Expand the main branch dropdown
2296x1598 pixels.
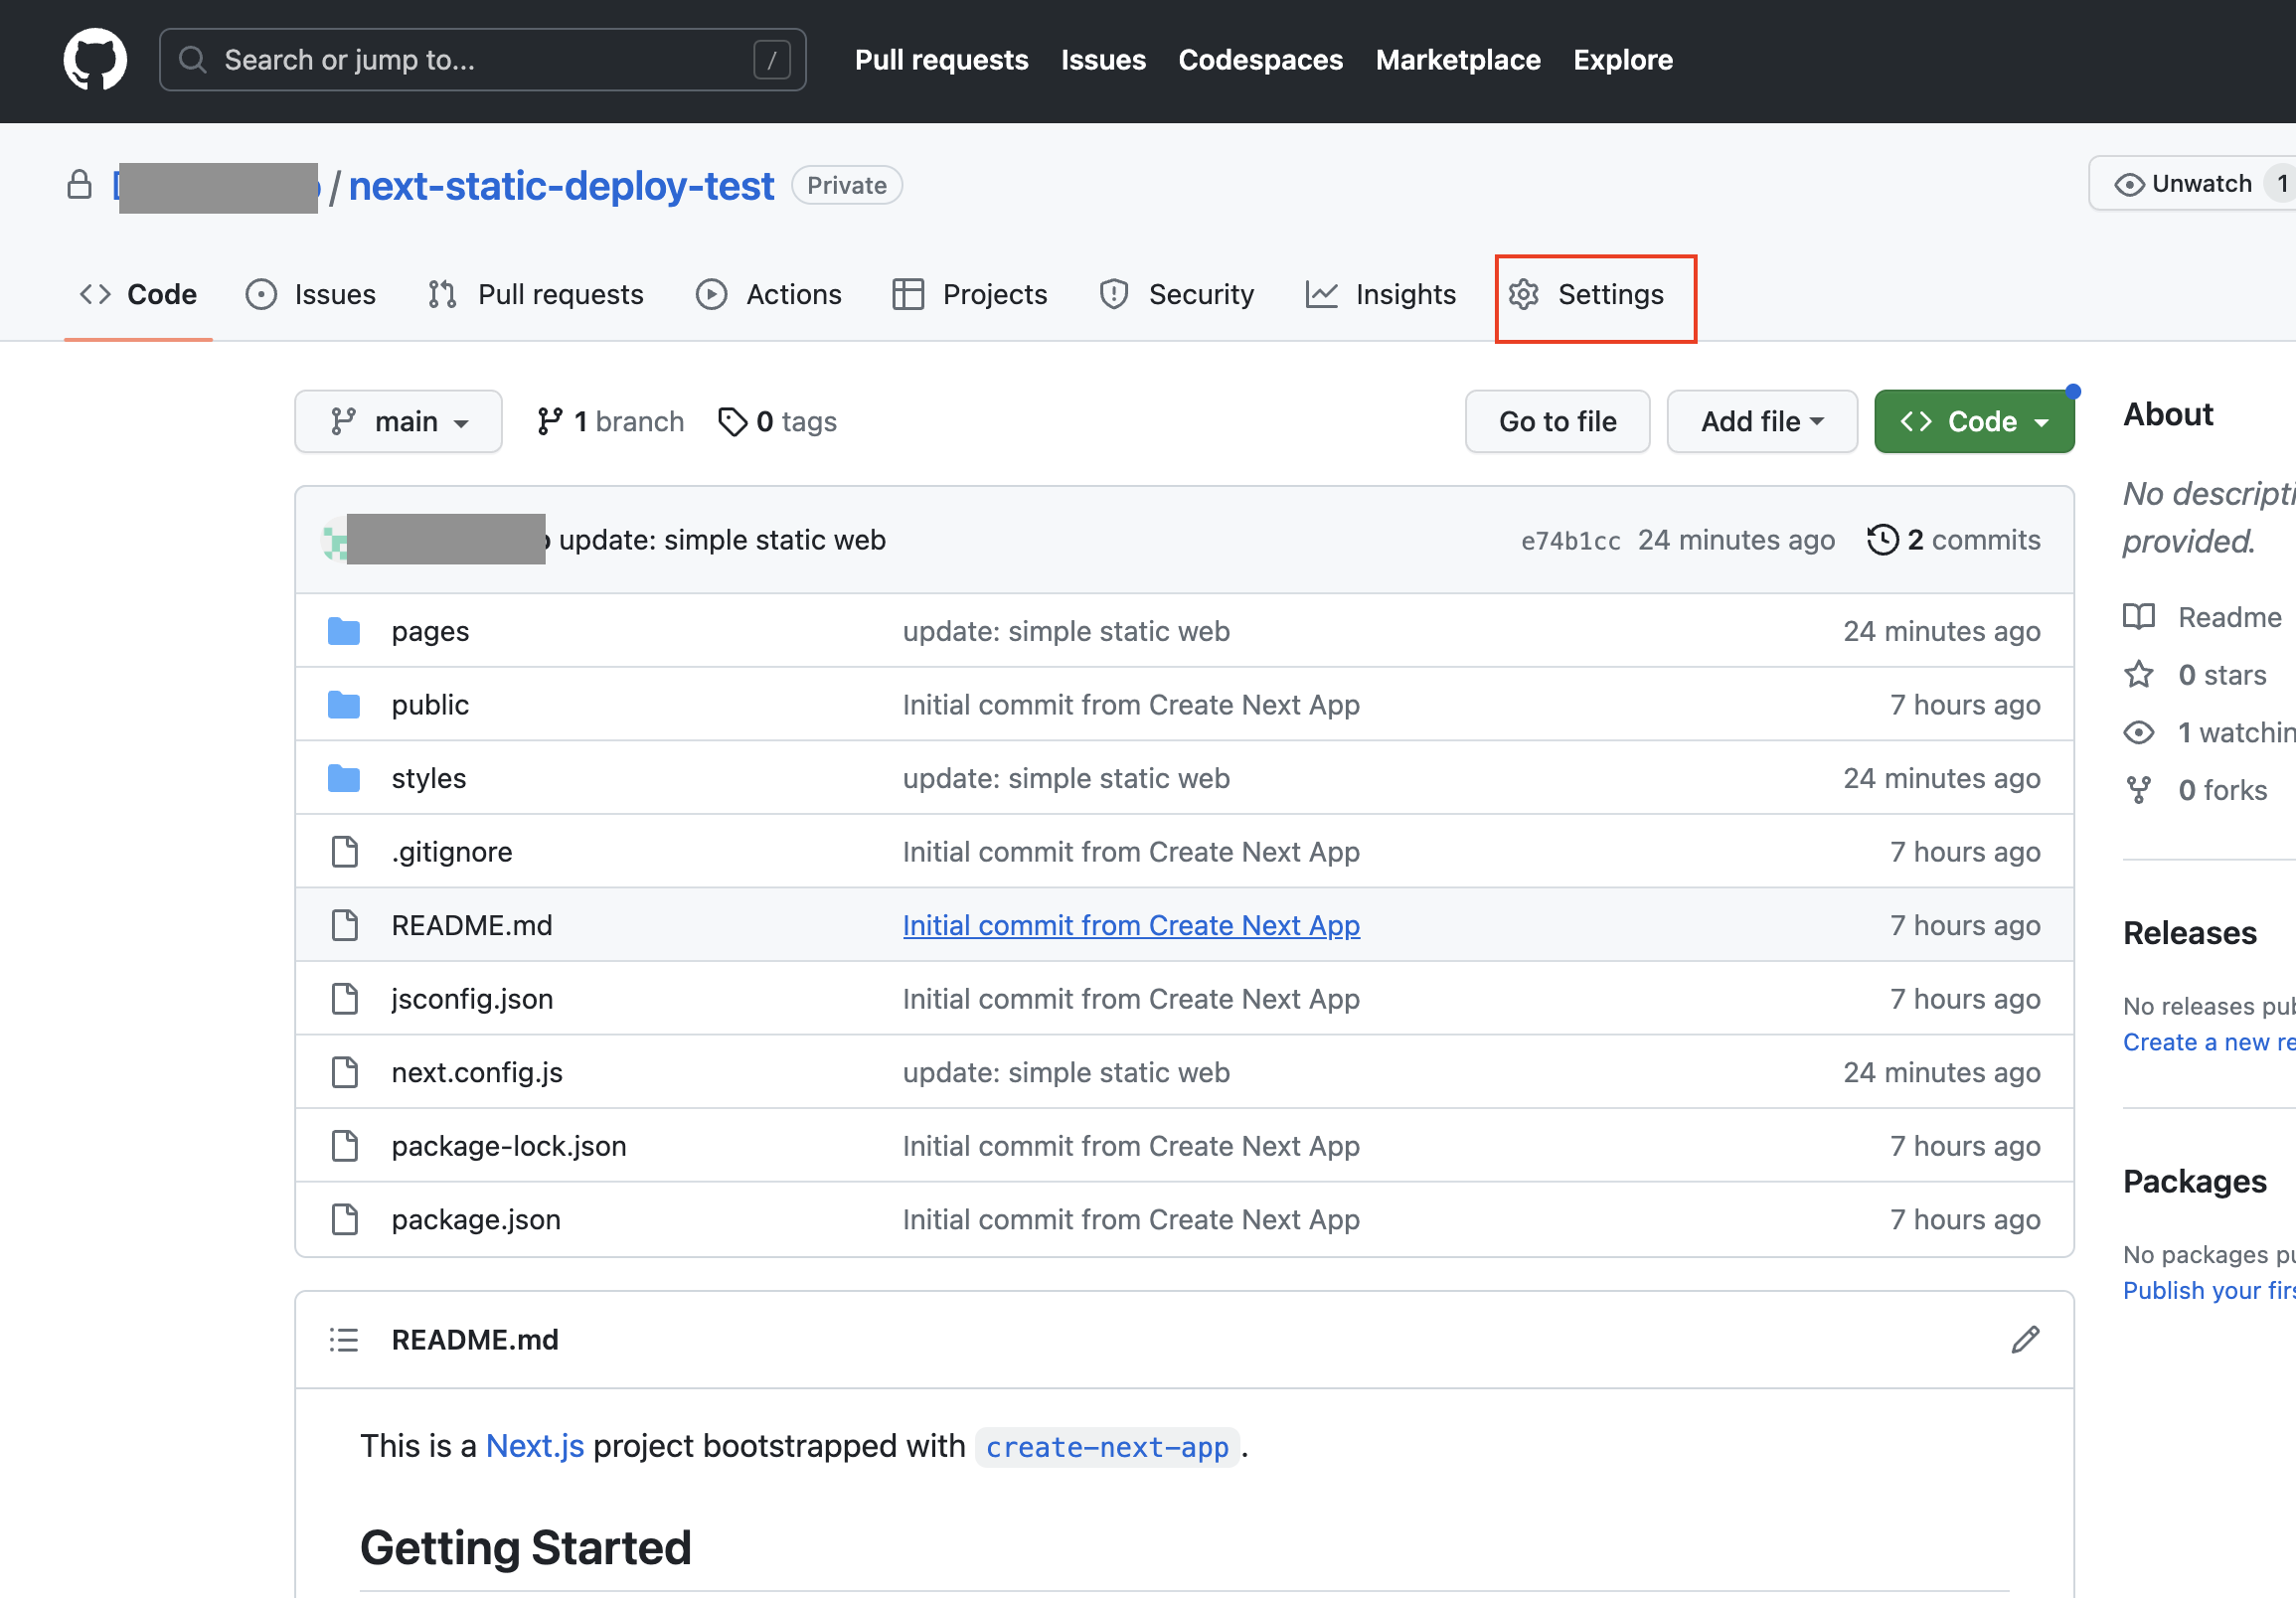pos(398,422)
